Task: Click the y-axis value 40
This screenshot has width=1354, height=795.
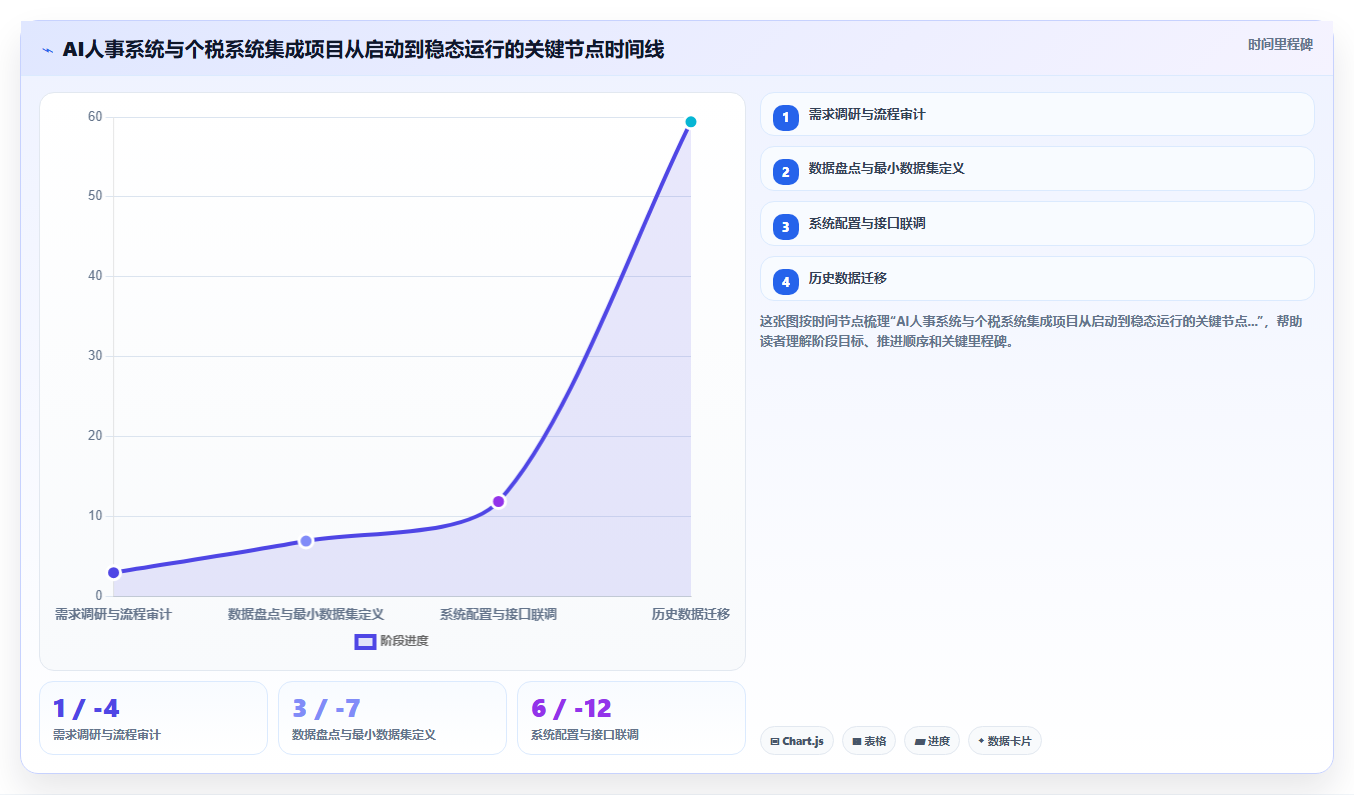Action: pyautogui.click(x=95, y=276)
